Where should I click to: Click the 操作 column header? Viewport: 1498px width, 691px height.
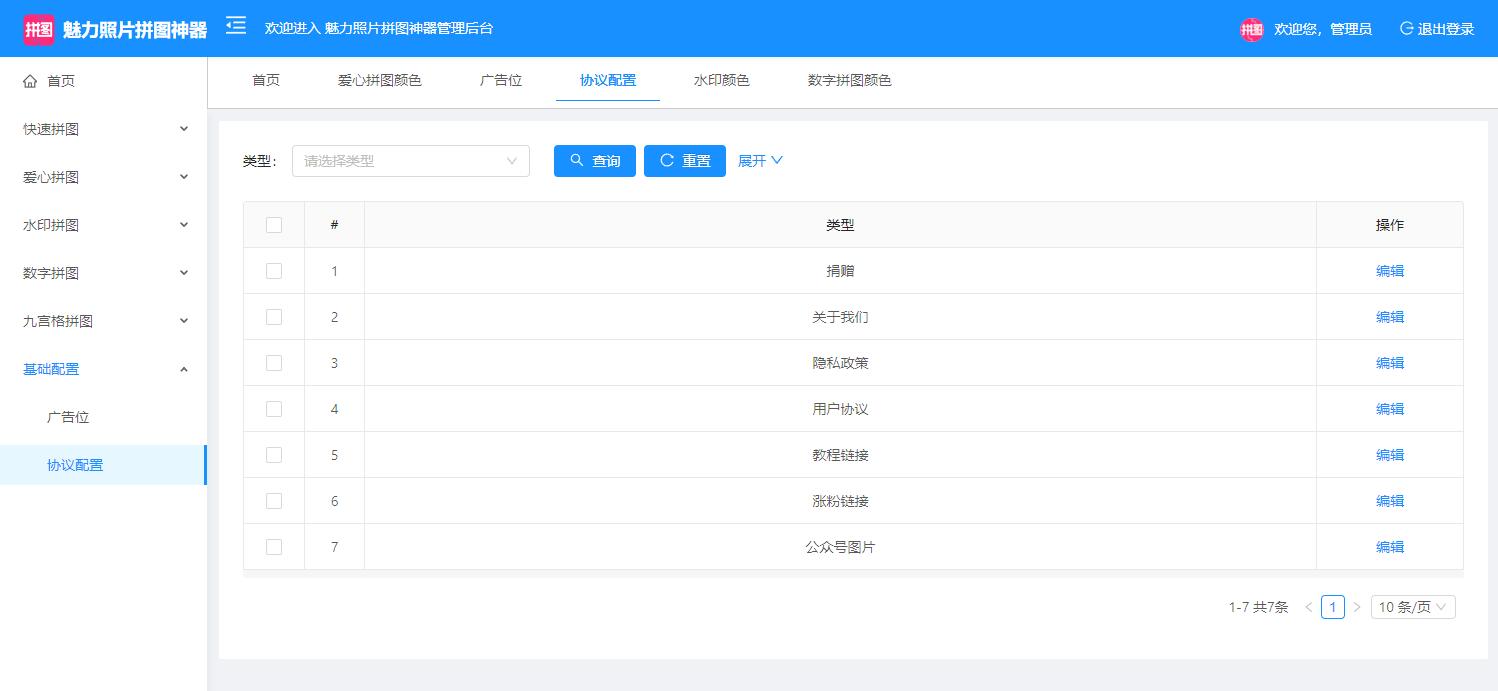click(x=1390, y=225)
